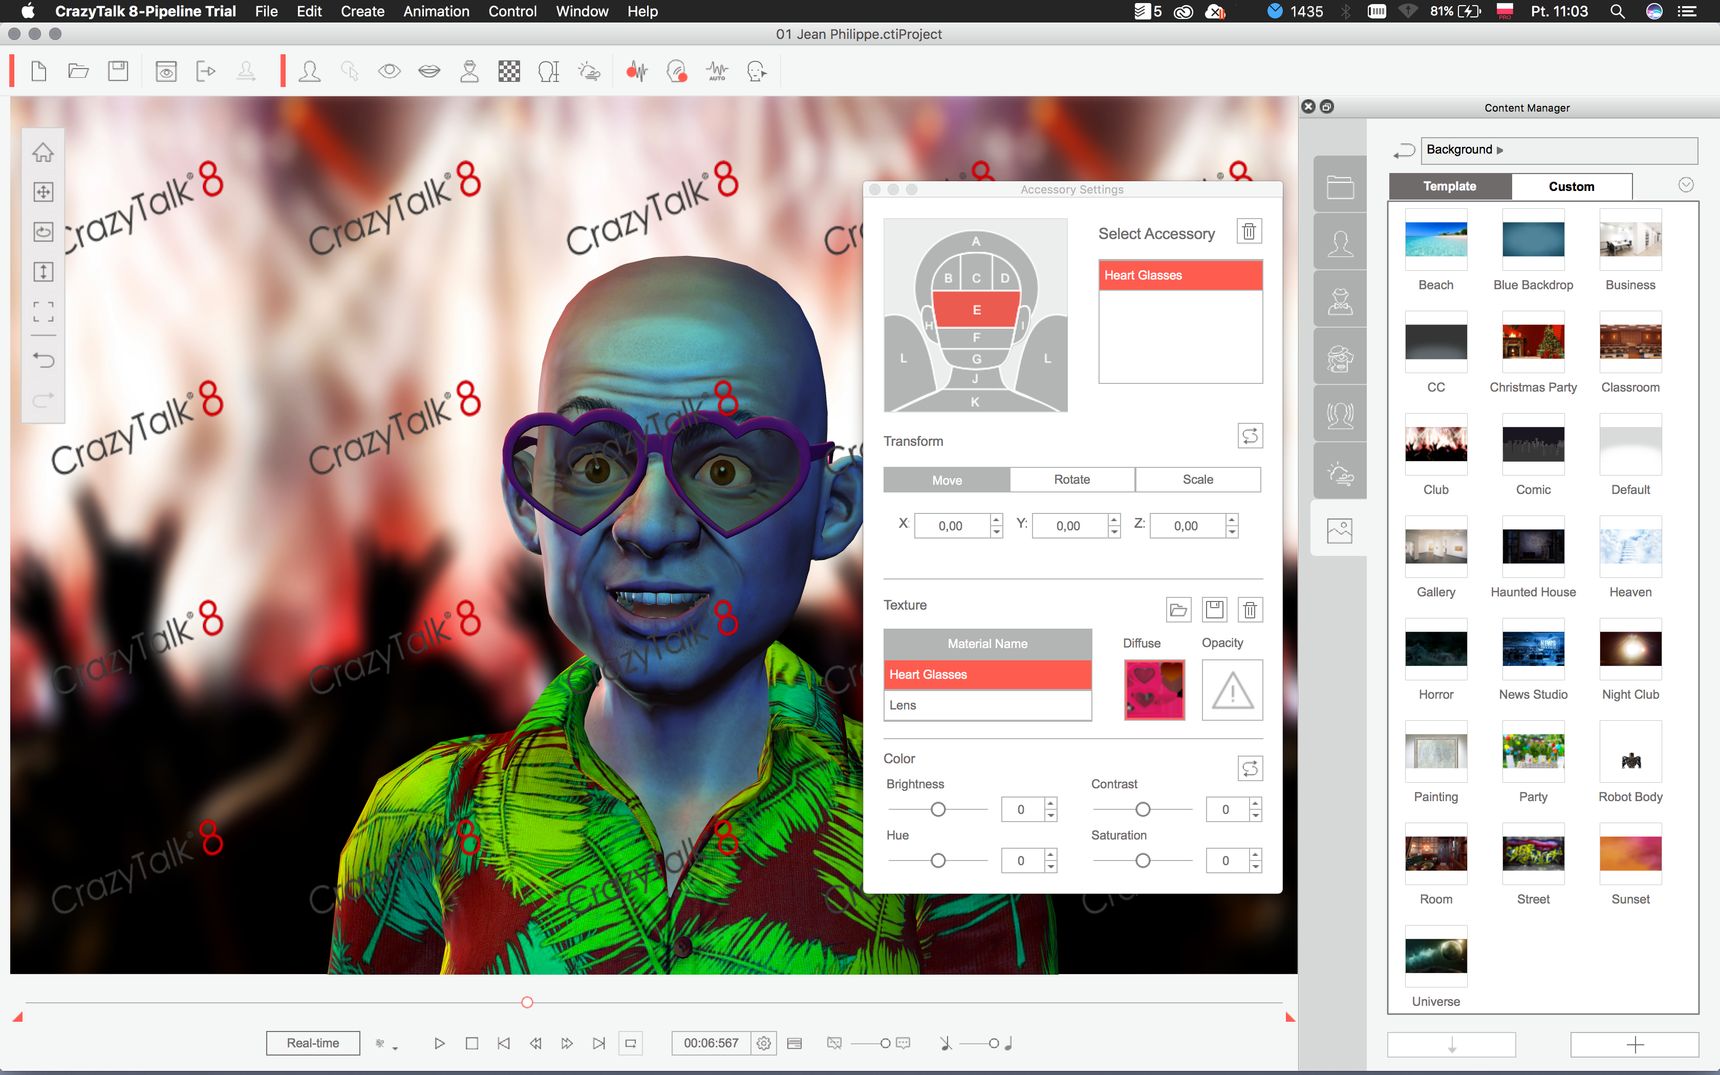Open the Content Manager options chevron
The width and height of the screenshot is (1720, 1075).
1686,185
